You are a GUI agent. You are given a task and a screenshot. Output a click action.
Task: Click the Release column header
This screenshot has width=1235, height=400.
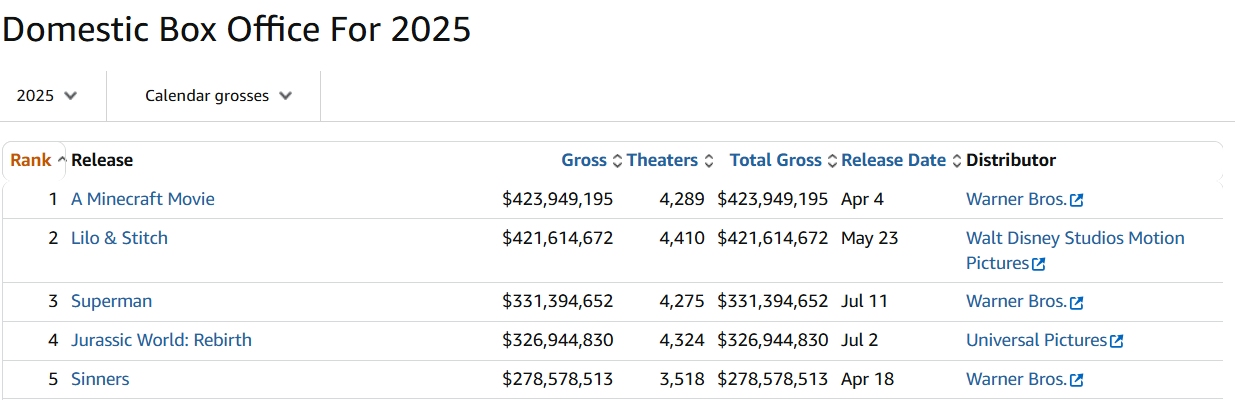click(102, 160)
